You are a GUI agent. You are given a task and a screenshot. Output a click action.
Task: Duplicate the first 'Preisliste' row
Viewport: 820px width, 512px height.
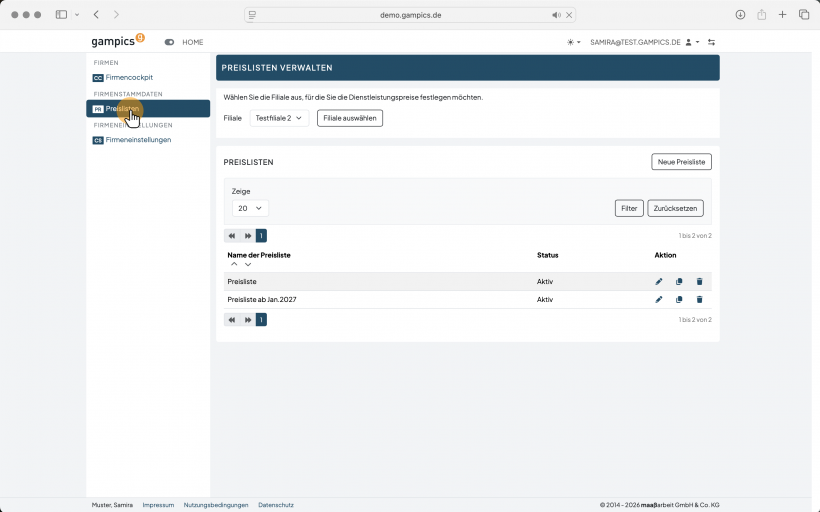[x=679, y=281]
